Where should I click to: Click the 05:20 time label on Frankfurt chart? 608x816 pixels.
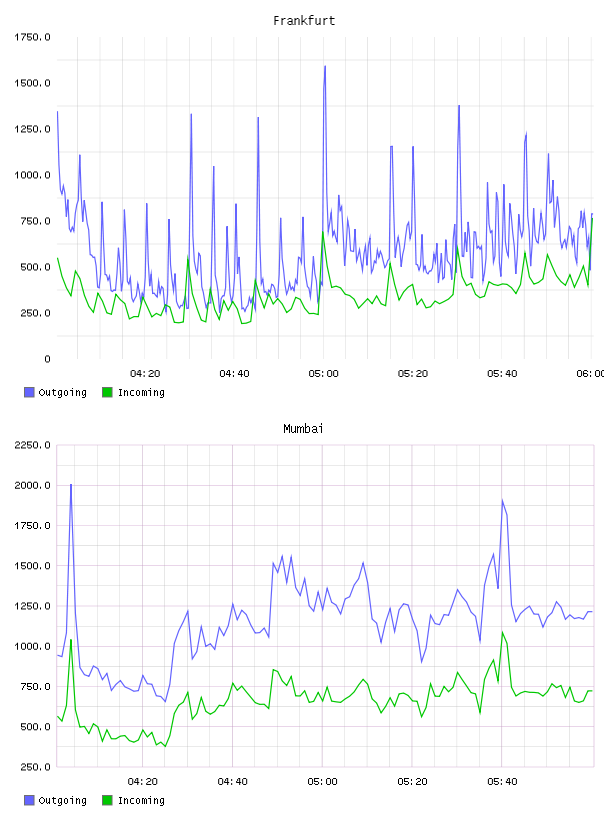click(x=413, y=373)
